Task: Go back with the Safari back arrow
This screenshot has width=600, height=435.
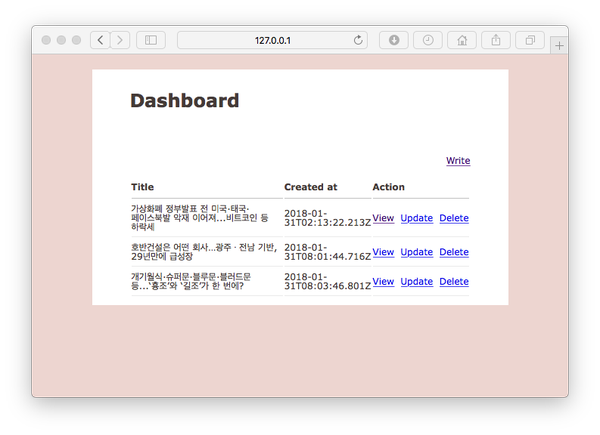Action: pyautogui.click(x=100, y=40)
